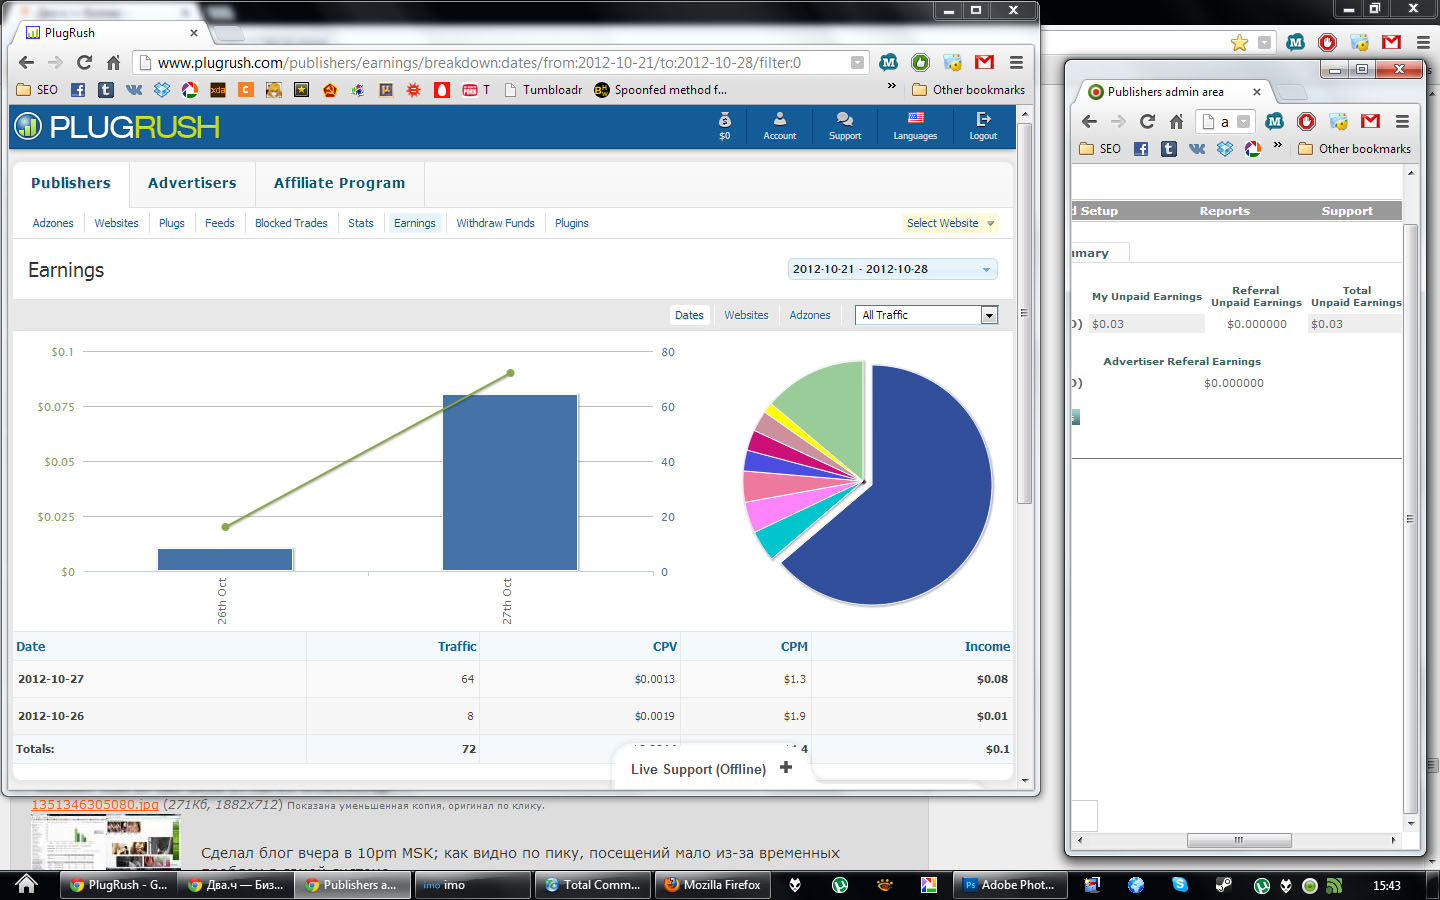
Task: Open Skype icon in system tray
Action: (1180, 885)
